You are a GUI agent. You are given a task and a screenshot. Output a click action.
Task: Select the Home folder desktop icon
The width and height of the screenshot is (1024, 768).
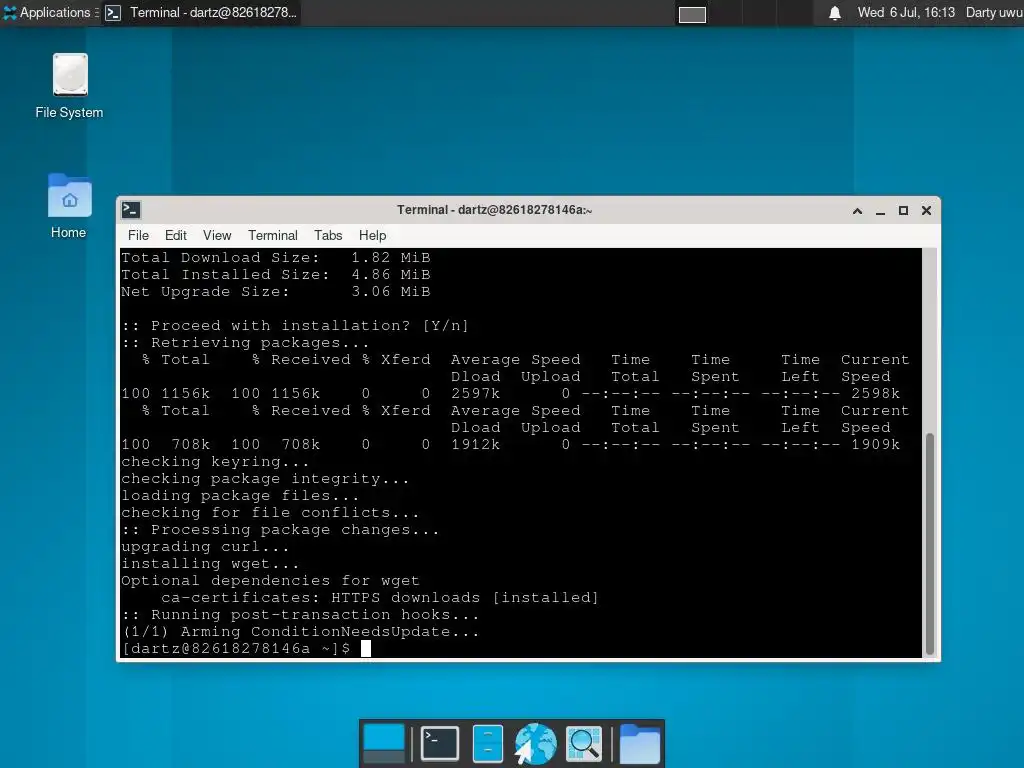click(69, 206)
